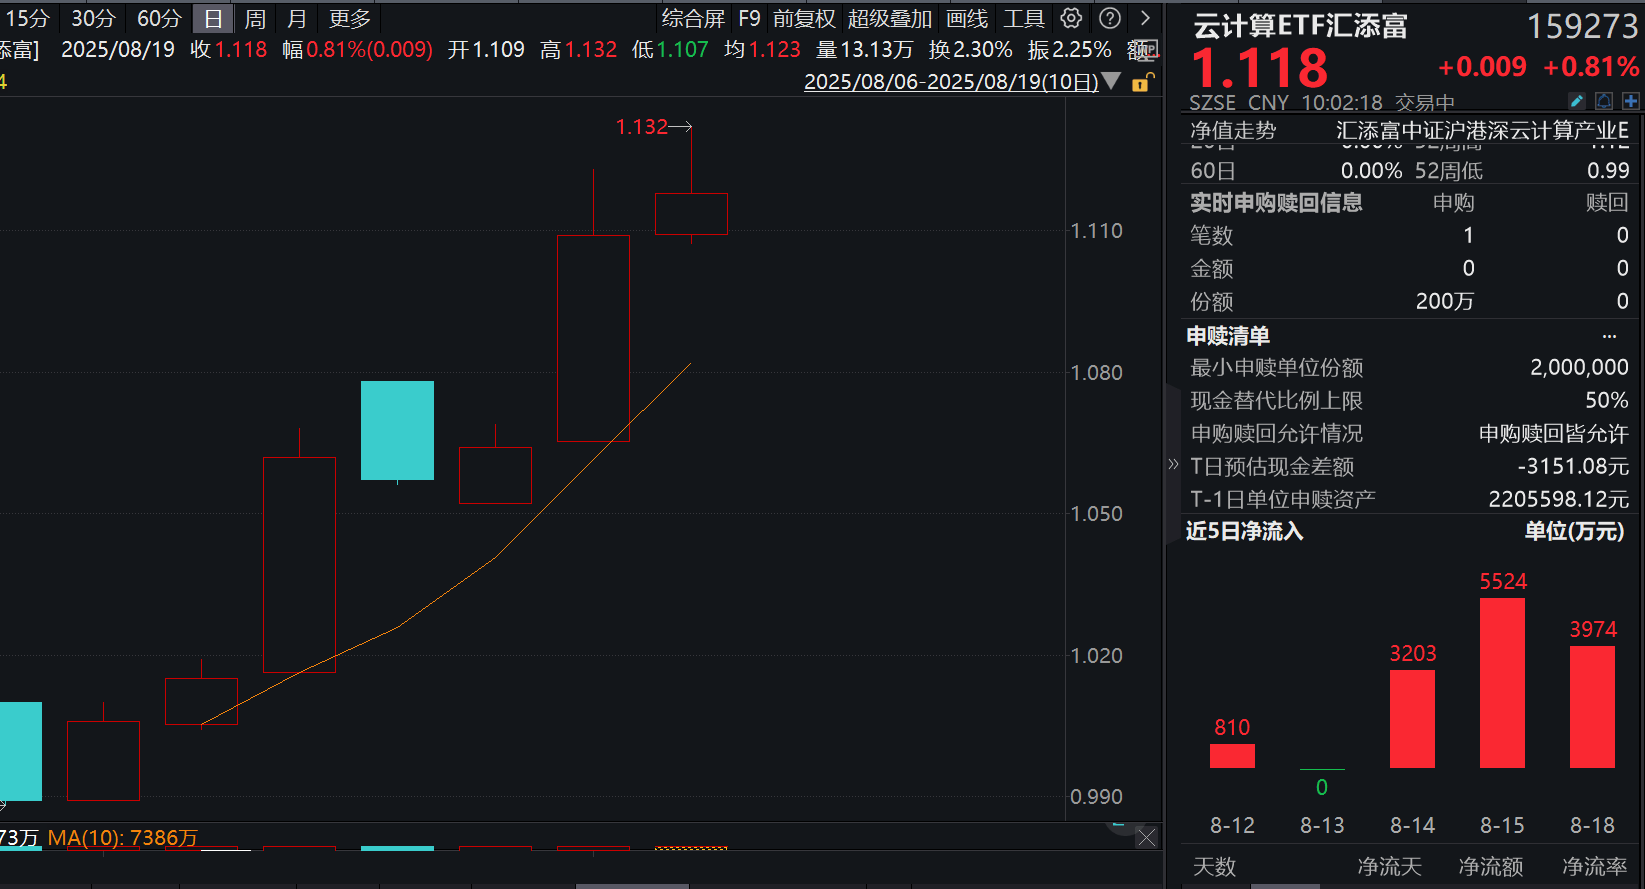Open the help question mark icon

pos(1109,18)
